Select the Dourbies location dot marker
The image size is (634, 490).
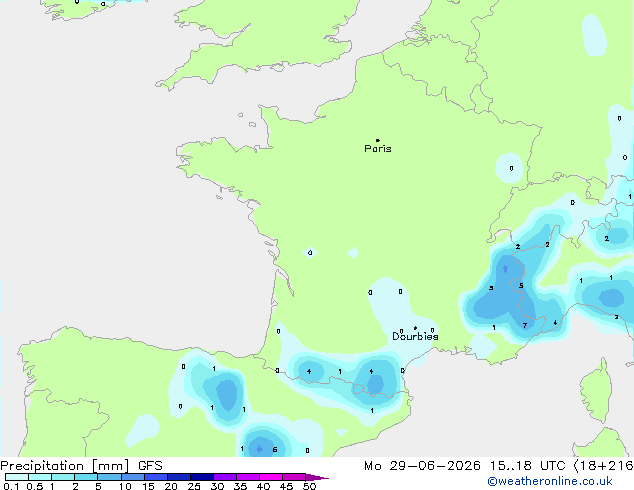[415, 328]
